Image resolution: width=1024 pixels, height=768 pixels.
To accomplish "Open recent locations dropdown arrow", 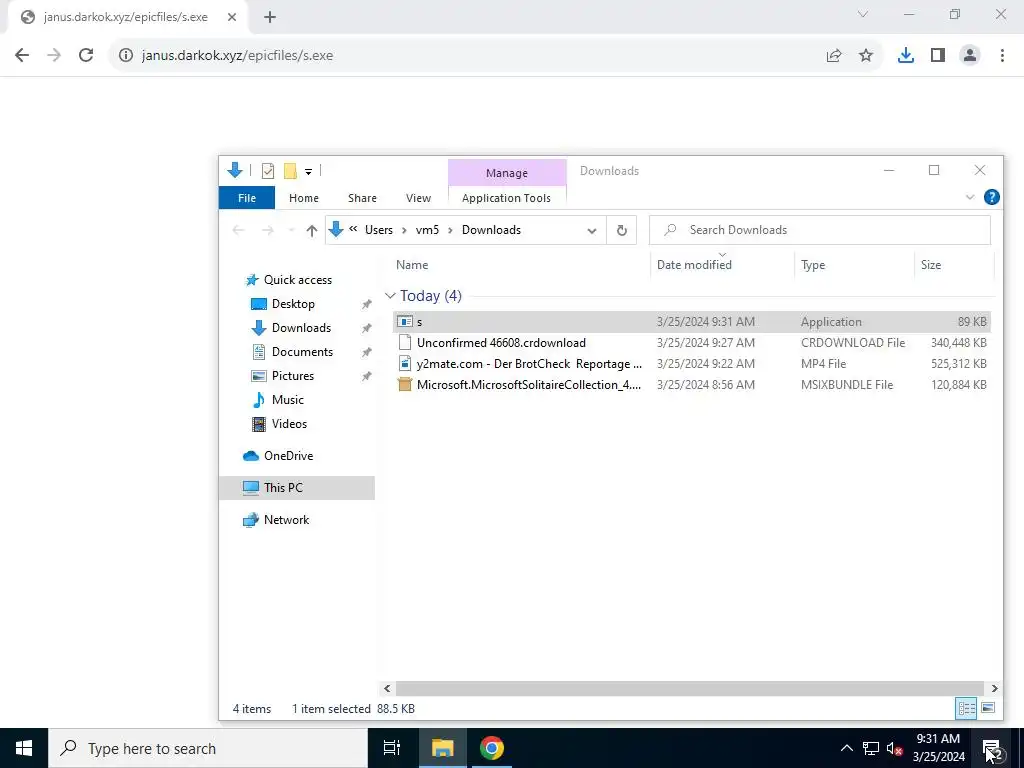I will point(291,231).
